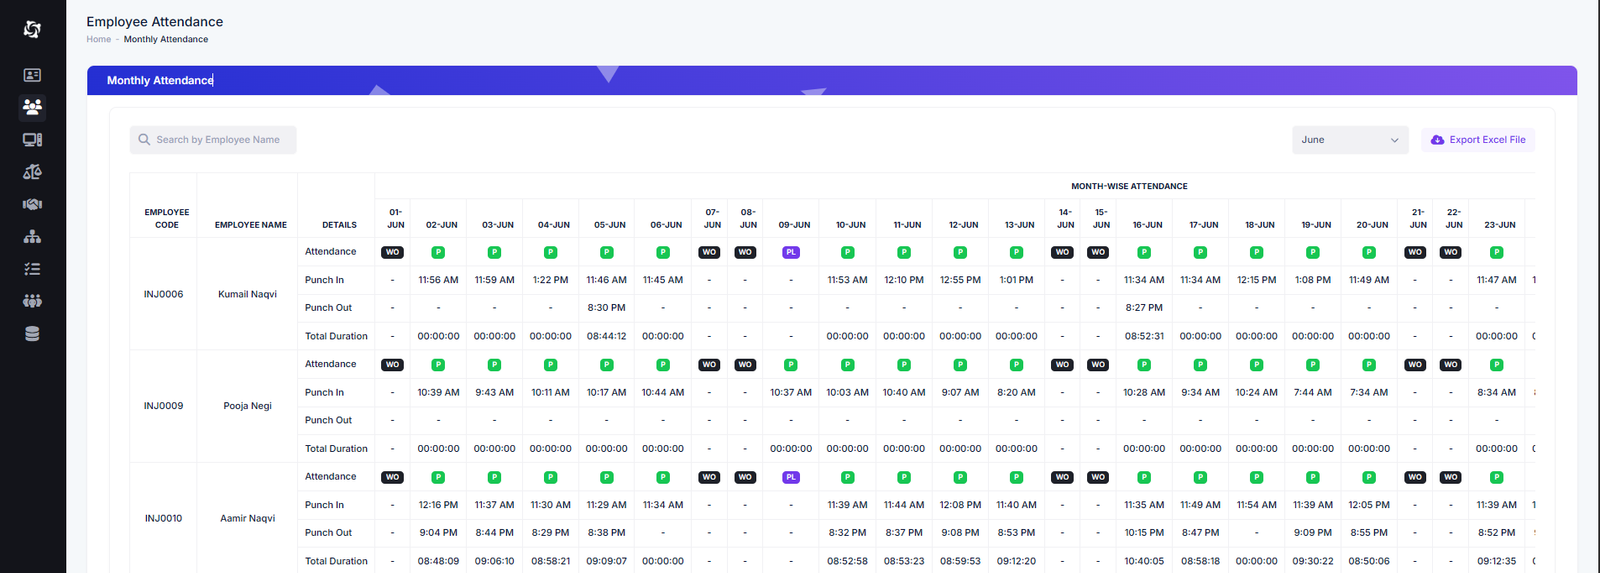Select the organization chart sidebar icon
Viewport: 1600px width, 573px height.
32,237
